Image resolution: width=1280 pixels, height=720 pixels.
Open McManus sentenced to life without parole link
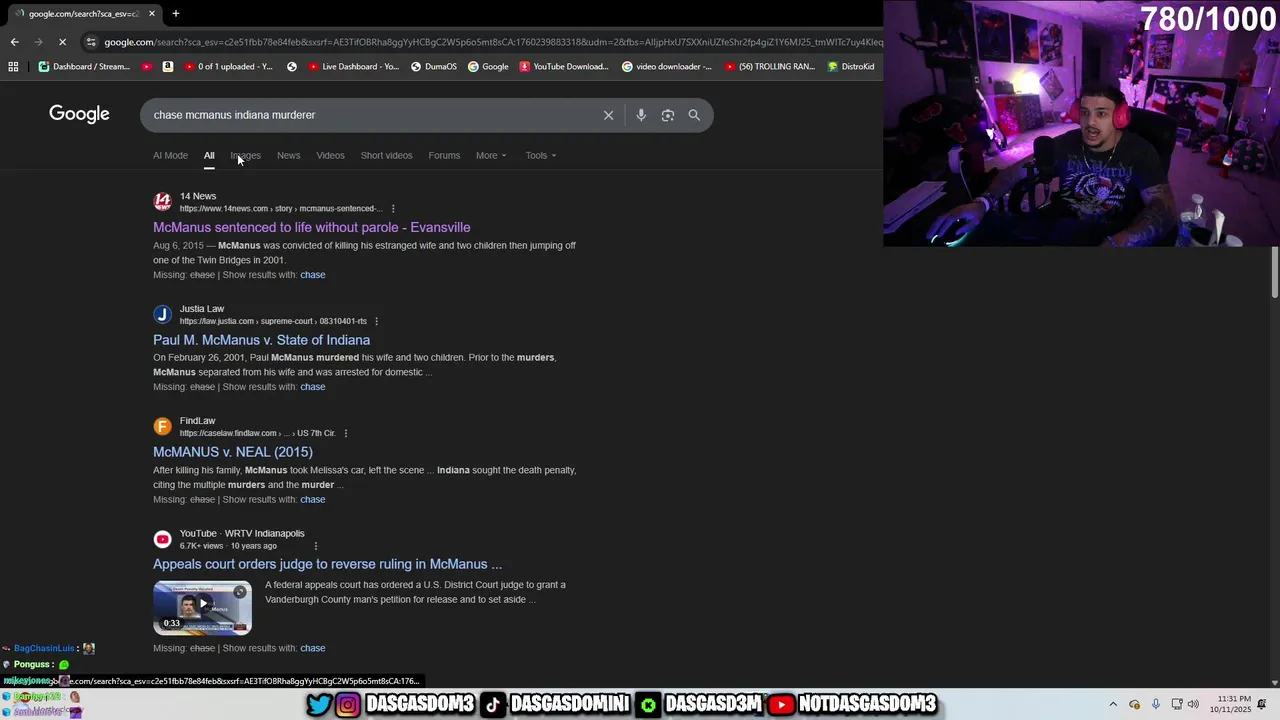(x=311, y=227)
